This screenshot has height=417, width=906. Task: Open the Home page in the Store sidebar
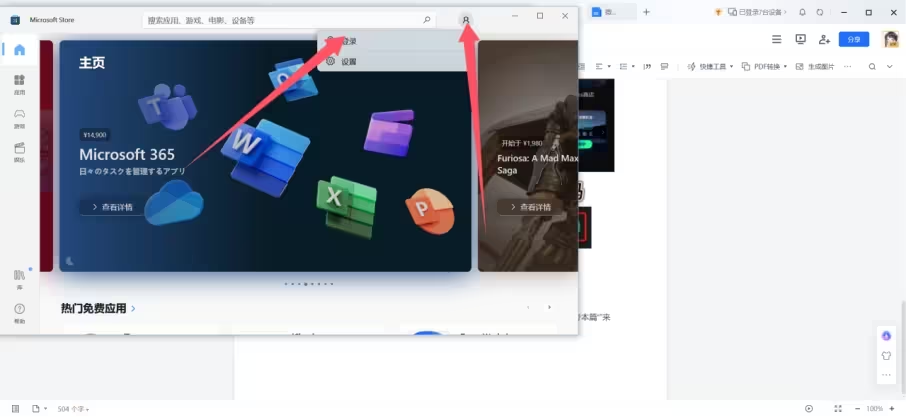(20, 50)
